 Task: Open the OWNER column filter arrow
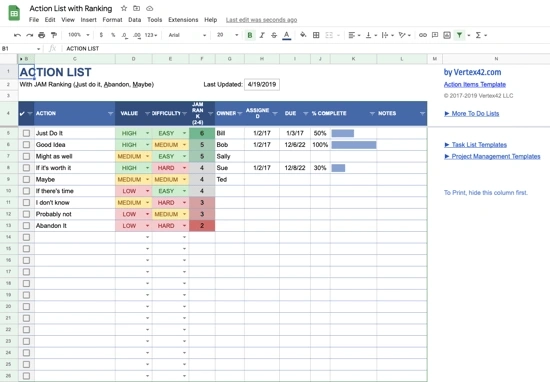pyautogui.click(x=240, y=114)
